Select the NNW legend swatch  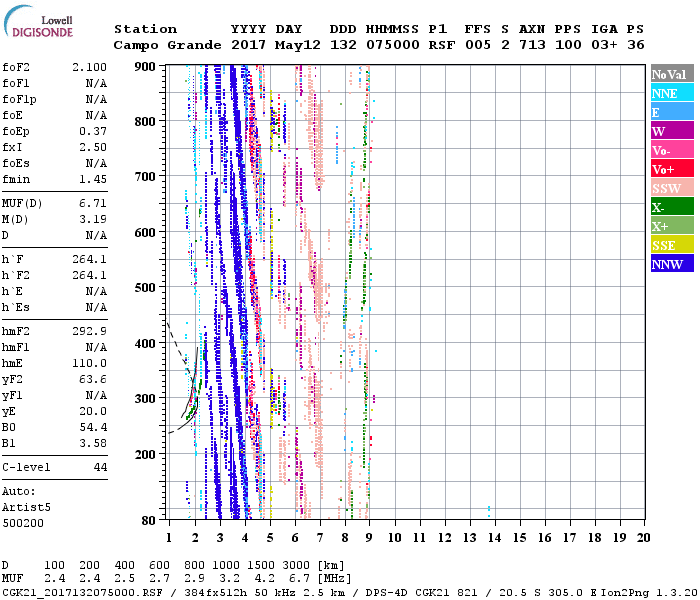(x=672, y=263)
